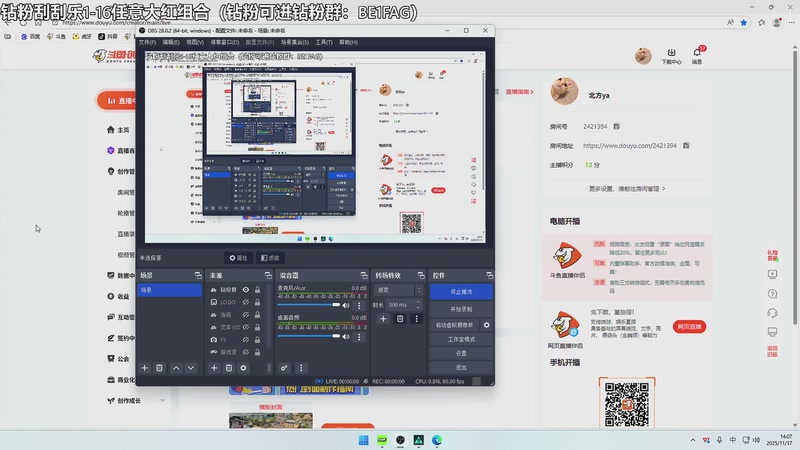Delete the transition with the trash icon

coord(400,319)
